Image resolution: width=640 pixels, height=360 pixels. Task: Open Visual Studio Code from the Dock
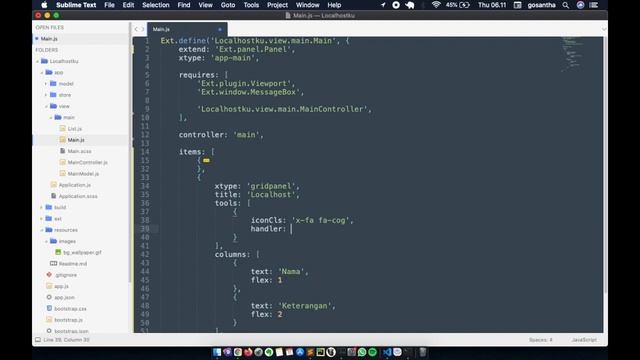pos(387,352)
